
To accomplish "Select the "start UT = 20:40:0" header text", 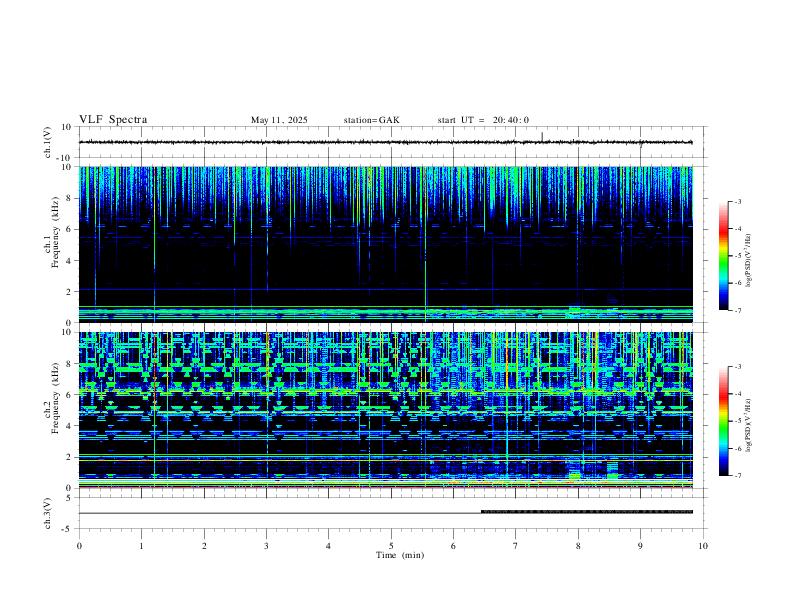I will pyautogui.click(x=483, y=120).
